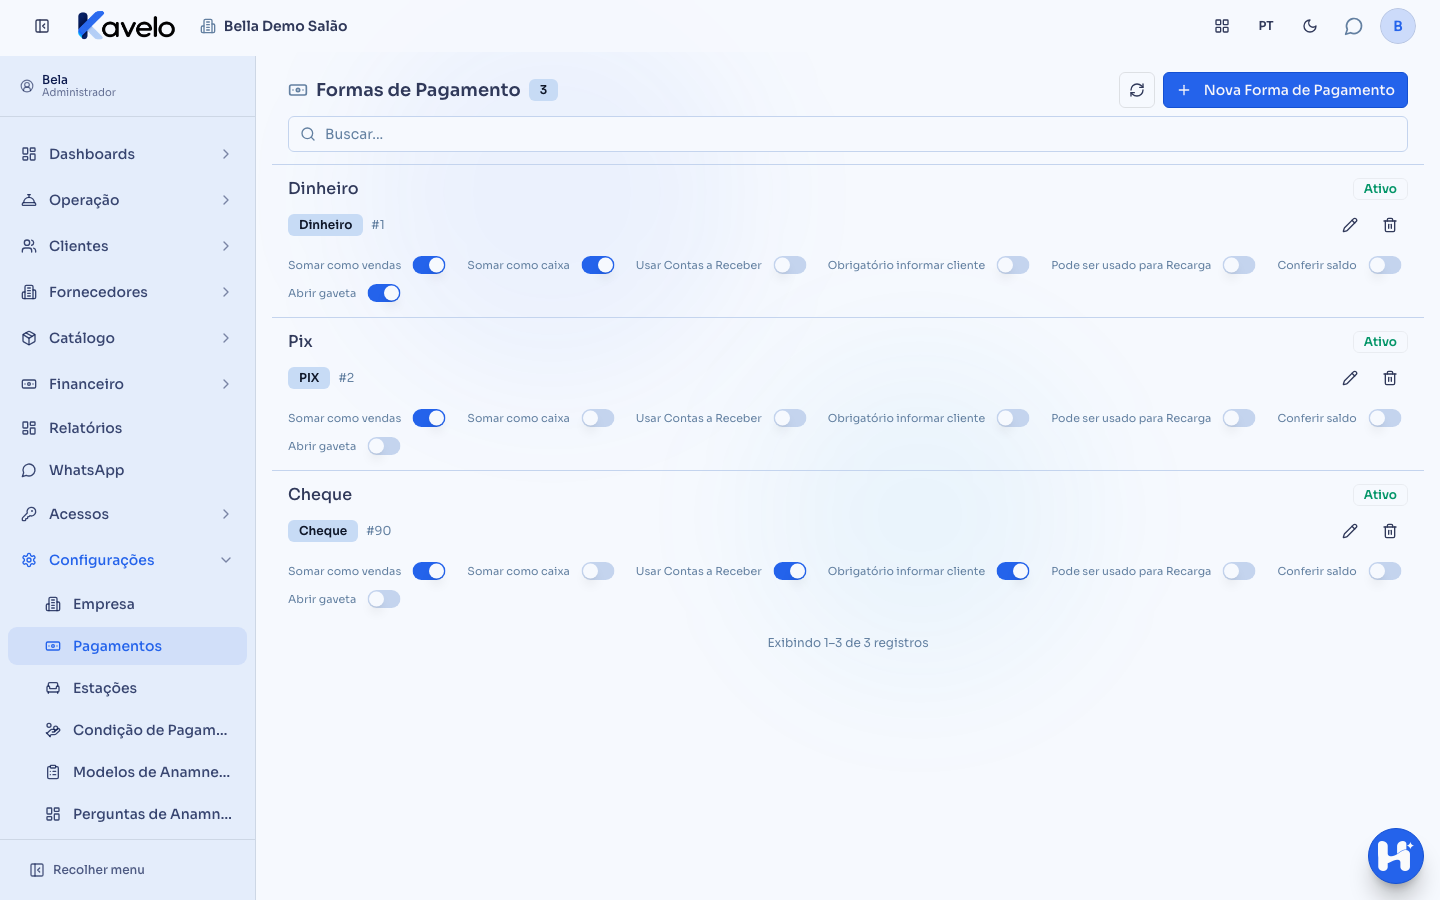Open the chat messages icon

[1354, 26]
